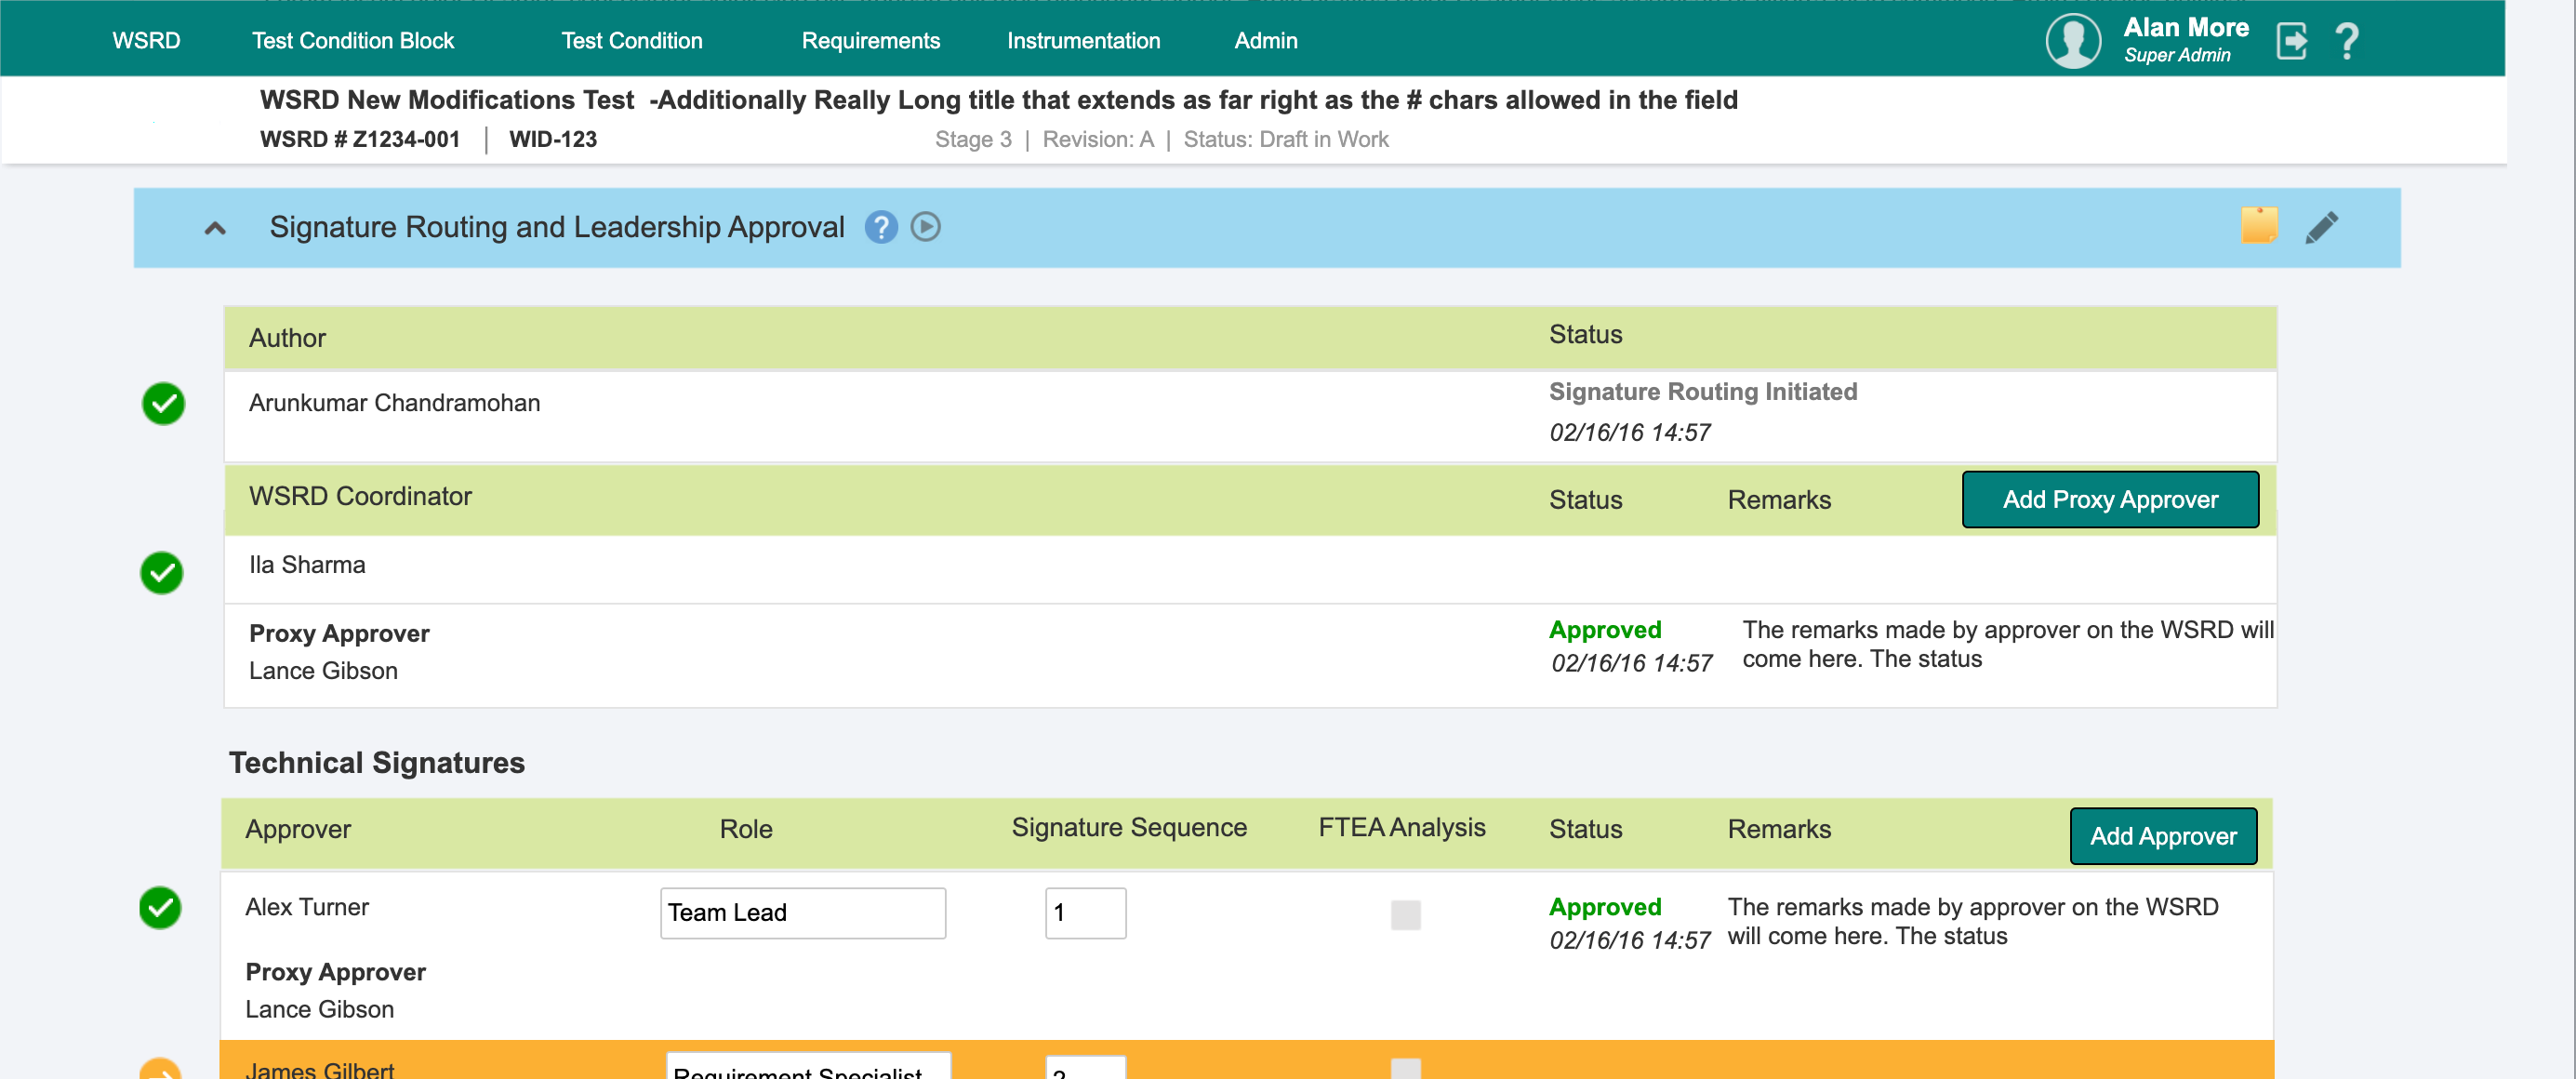Click the orange pending status indicator beside James Gilbert
Screen dimensions: 2576x1079
click(x=163, y=1072)
